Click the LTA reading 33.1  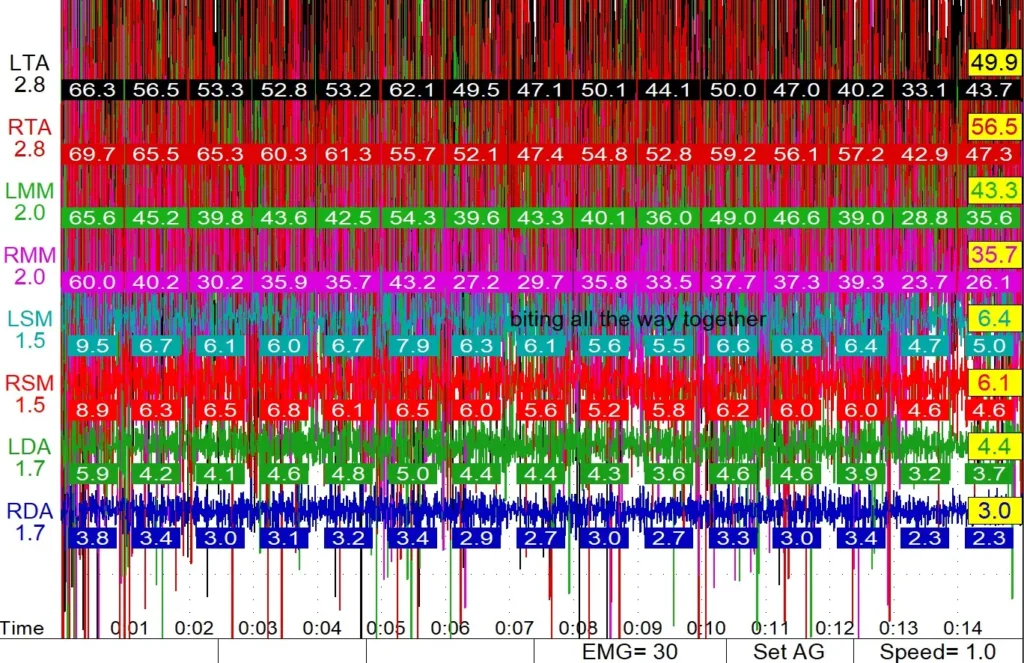pyautogui.click(x=924, y=90)
